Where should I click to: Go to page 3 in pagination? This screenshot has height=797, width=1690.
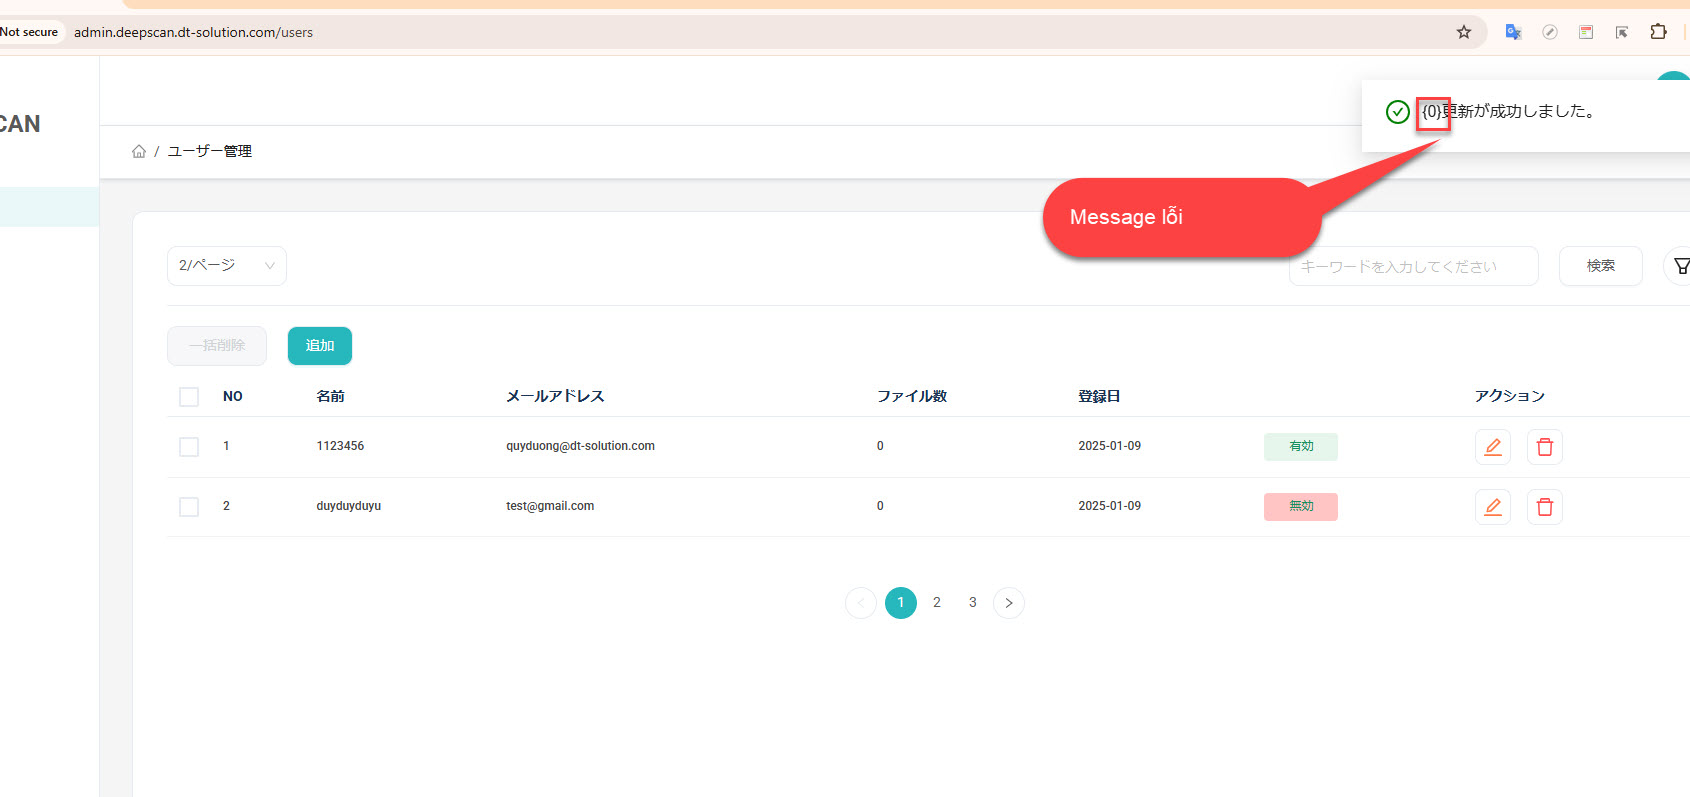[x=972, y=603]
